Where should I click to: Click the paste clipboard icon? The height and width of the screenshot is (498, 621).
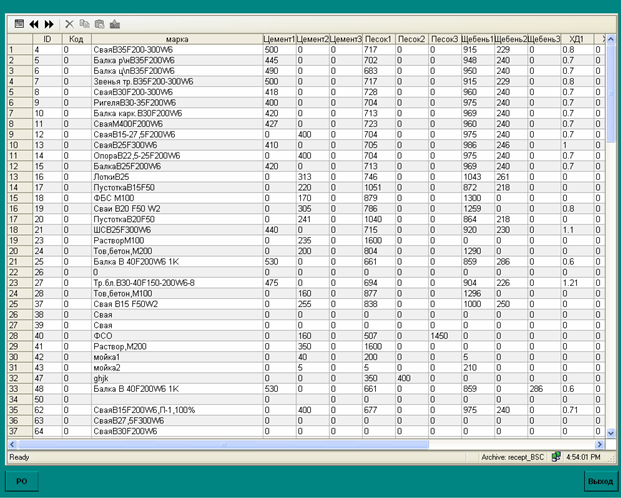pos(98,22)
